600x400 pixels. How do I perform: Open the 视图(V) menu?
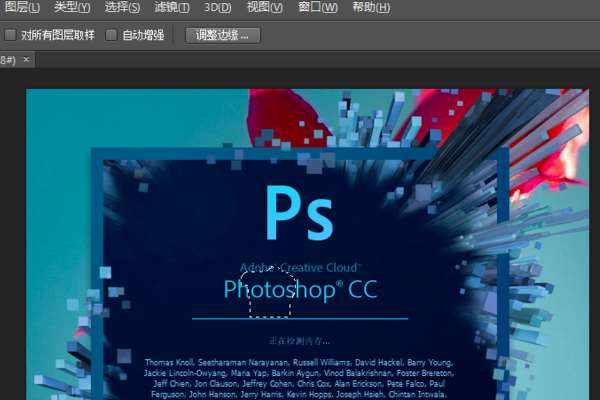coord(265,7)
